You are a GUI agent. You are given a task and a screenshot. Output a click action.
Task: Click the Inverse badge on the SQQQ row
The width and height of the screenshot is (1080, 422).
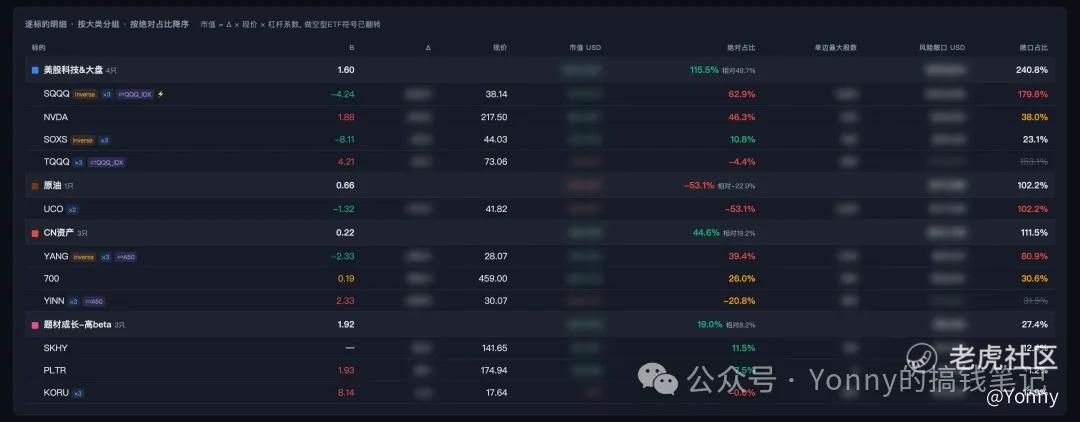pos(85,94)
